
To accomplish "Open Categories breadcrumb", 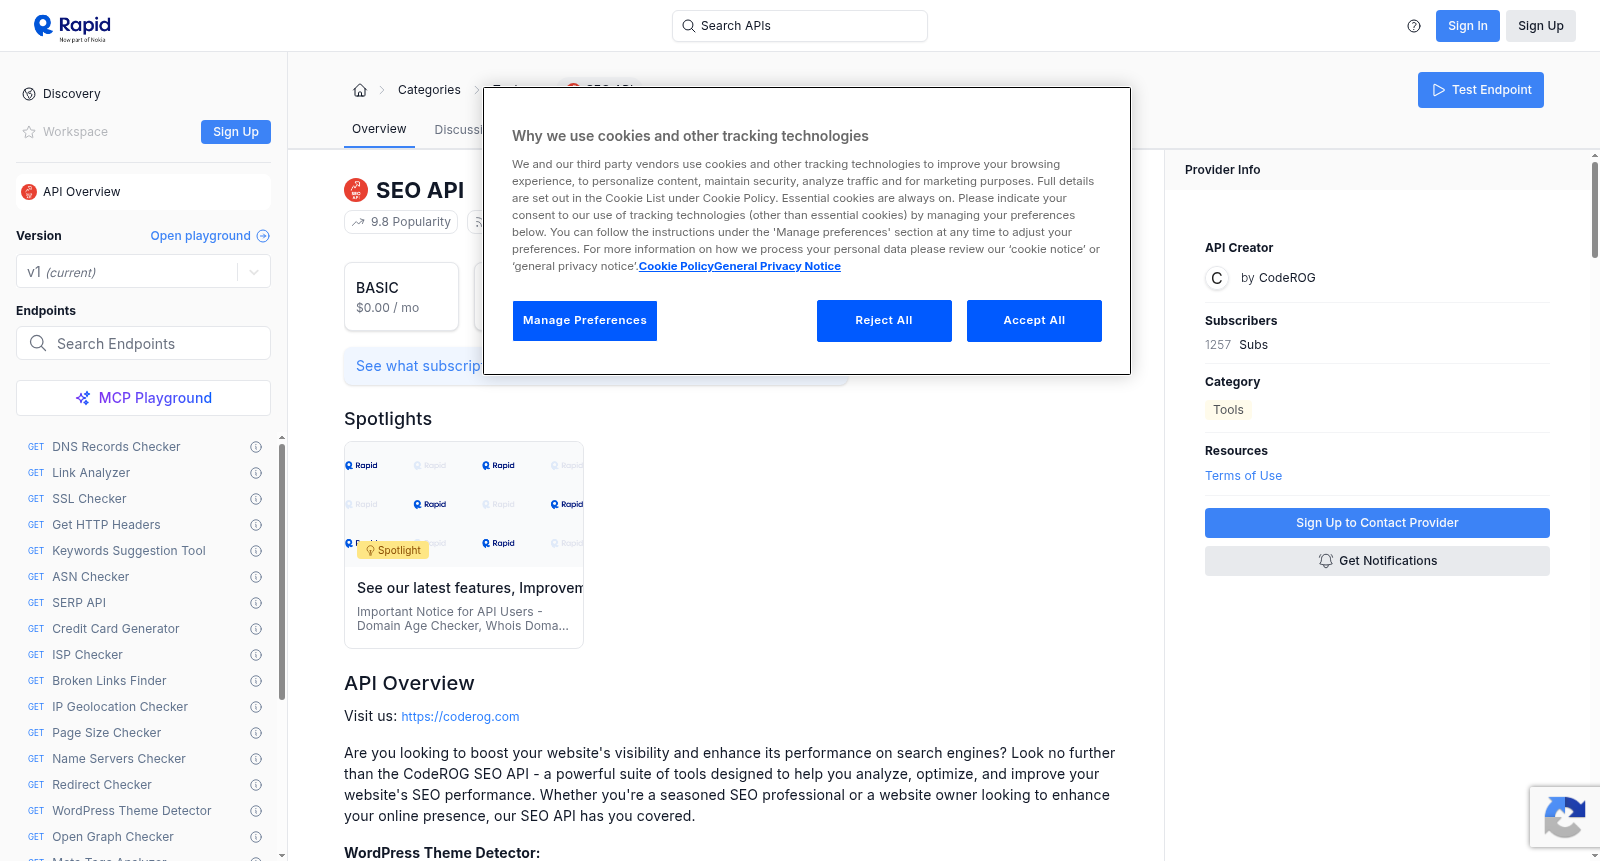I will tap(429, 90).
